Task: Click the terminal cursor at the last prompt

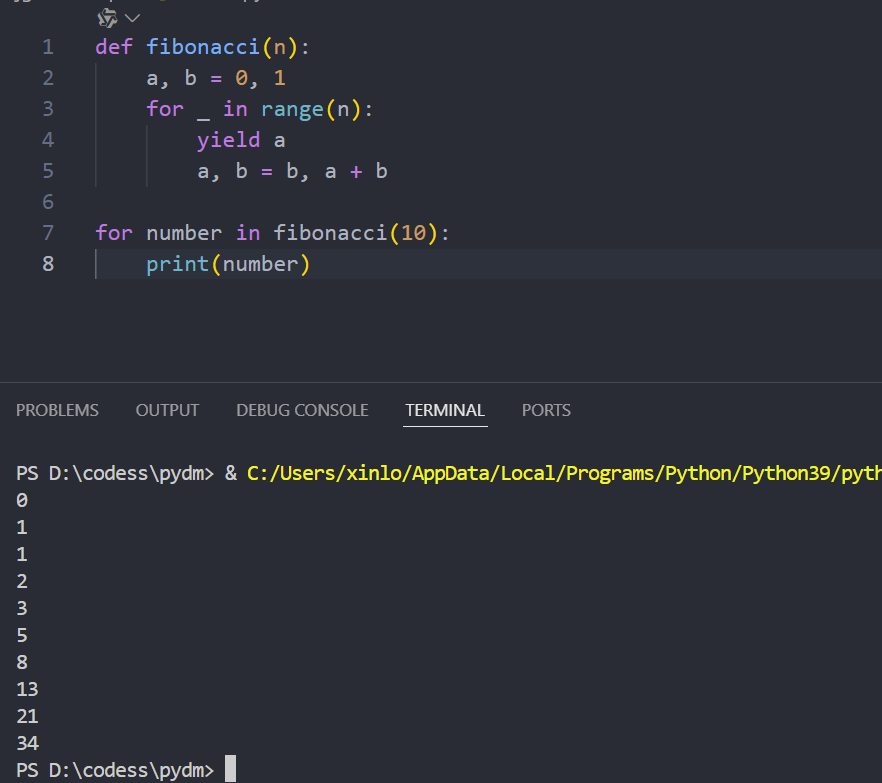Action: [230, 768]
